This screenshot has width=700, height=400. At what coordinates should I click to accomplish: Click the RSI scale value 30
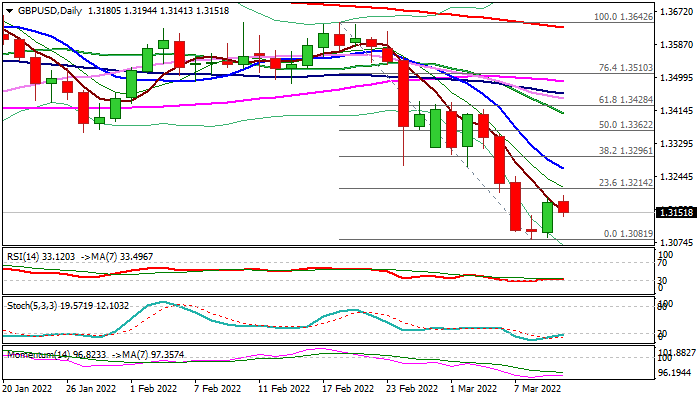(662, 281)
